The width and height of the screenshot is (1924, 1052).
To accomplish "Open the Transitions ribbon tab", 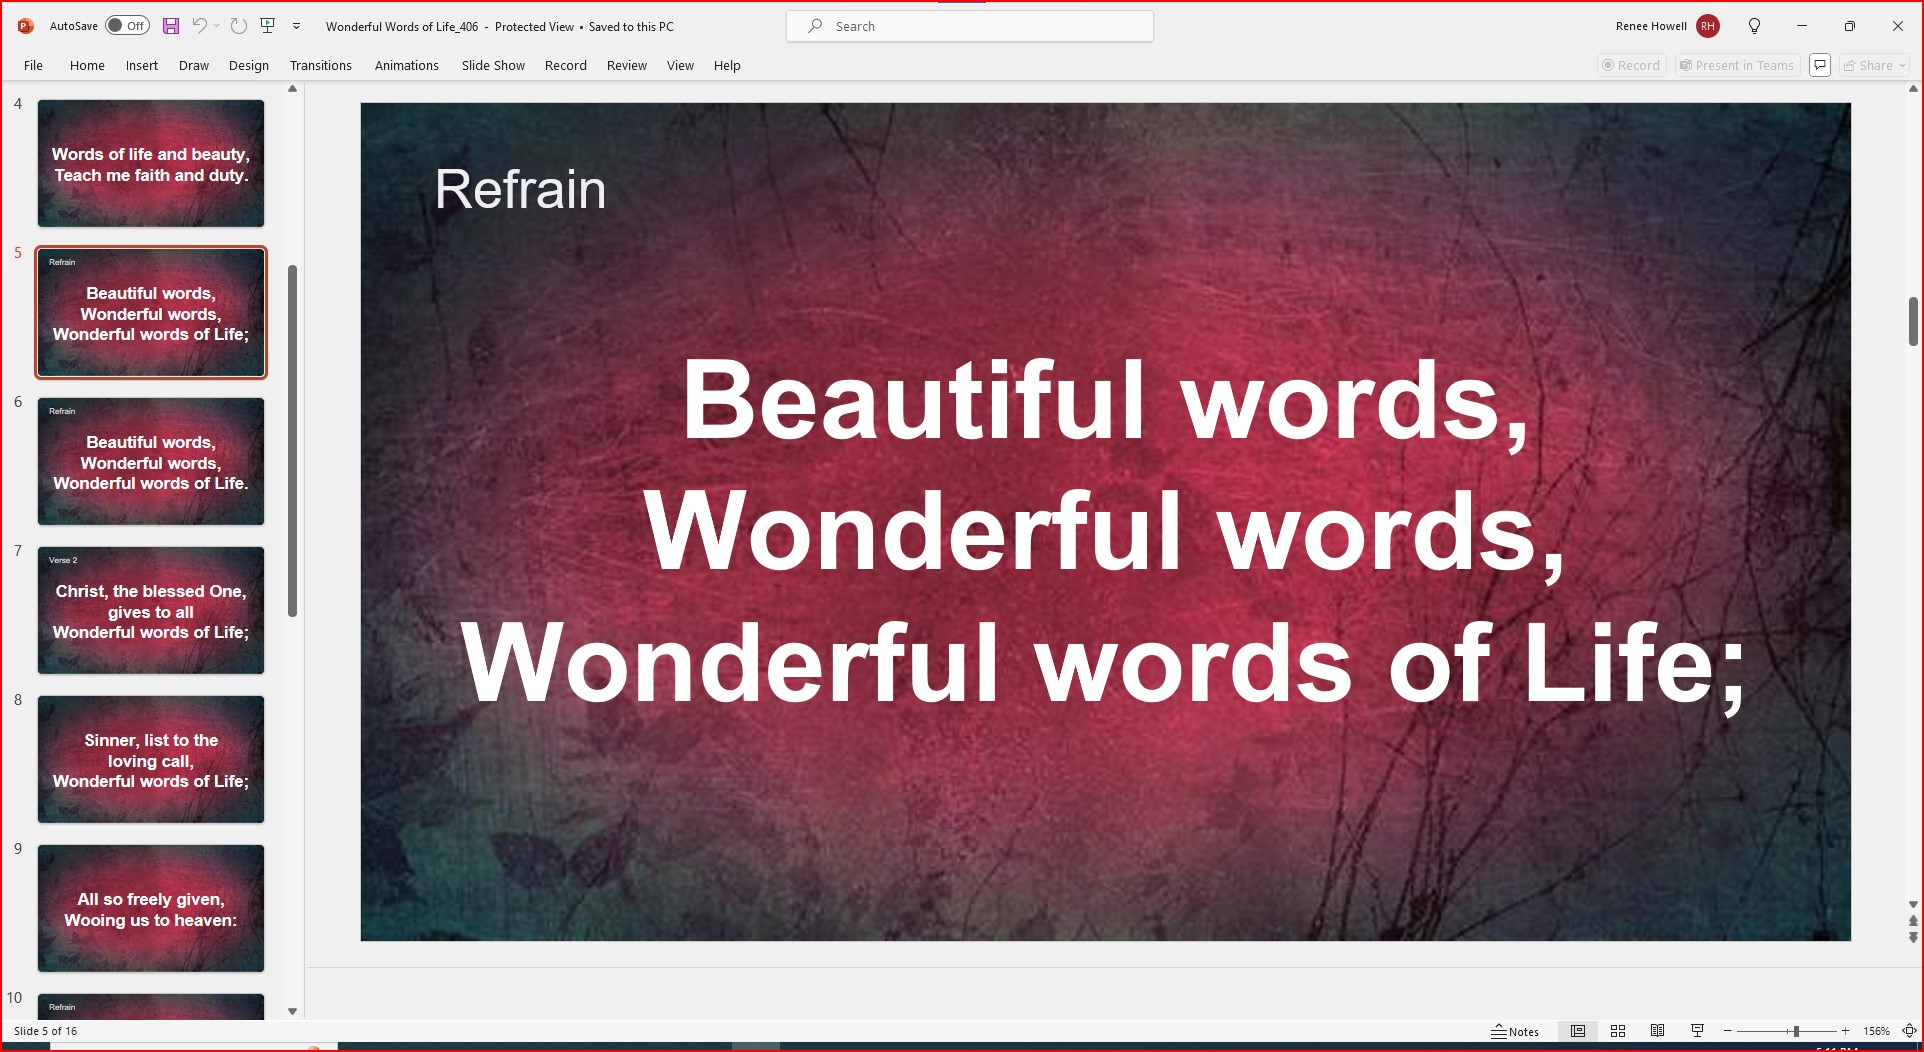I will coord(320,66).
